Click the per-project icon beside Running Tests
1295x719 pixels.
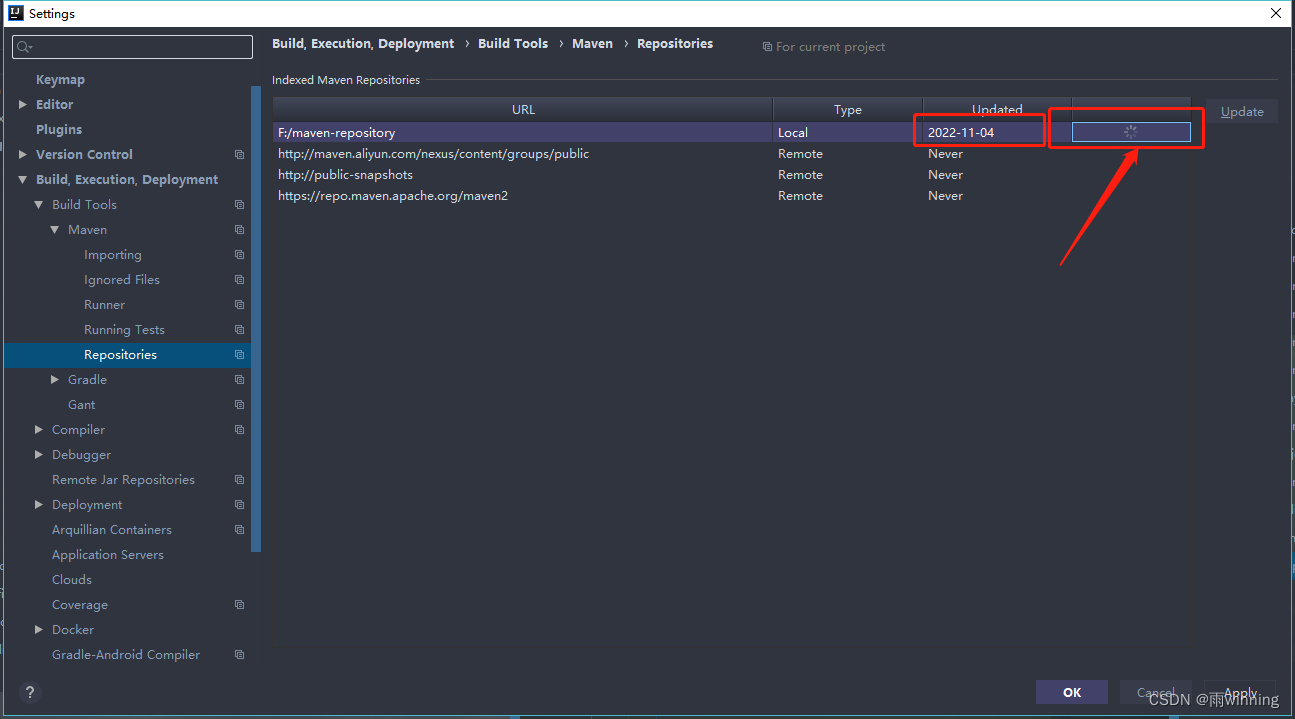pos(239,330)
